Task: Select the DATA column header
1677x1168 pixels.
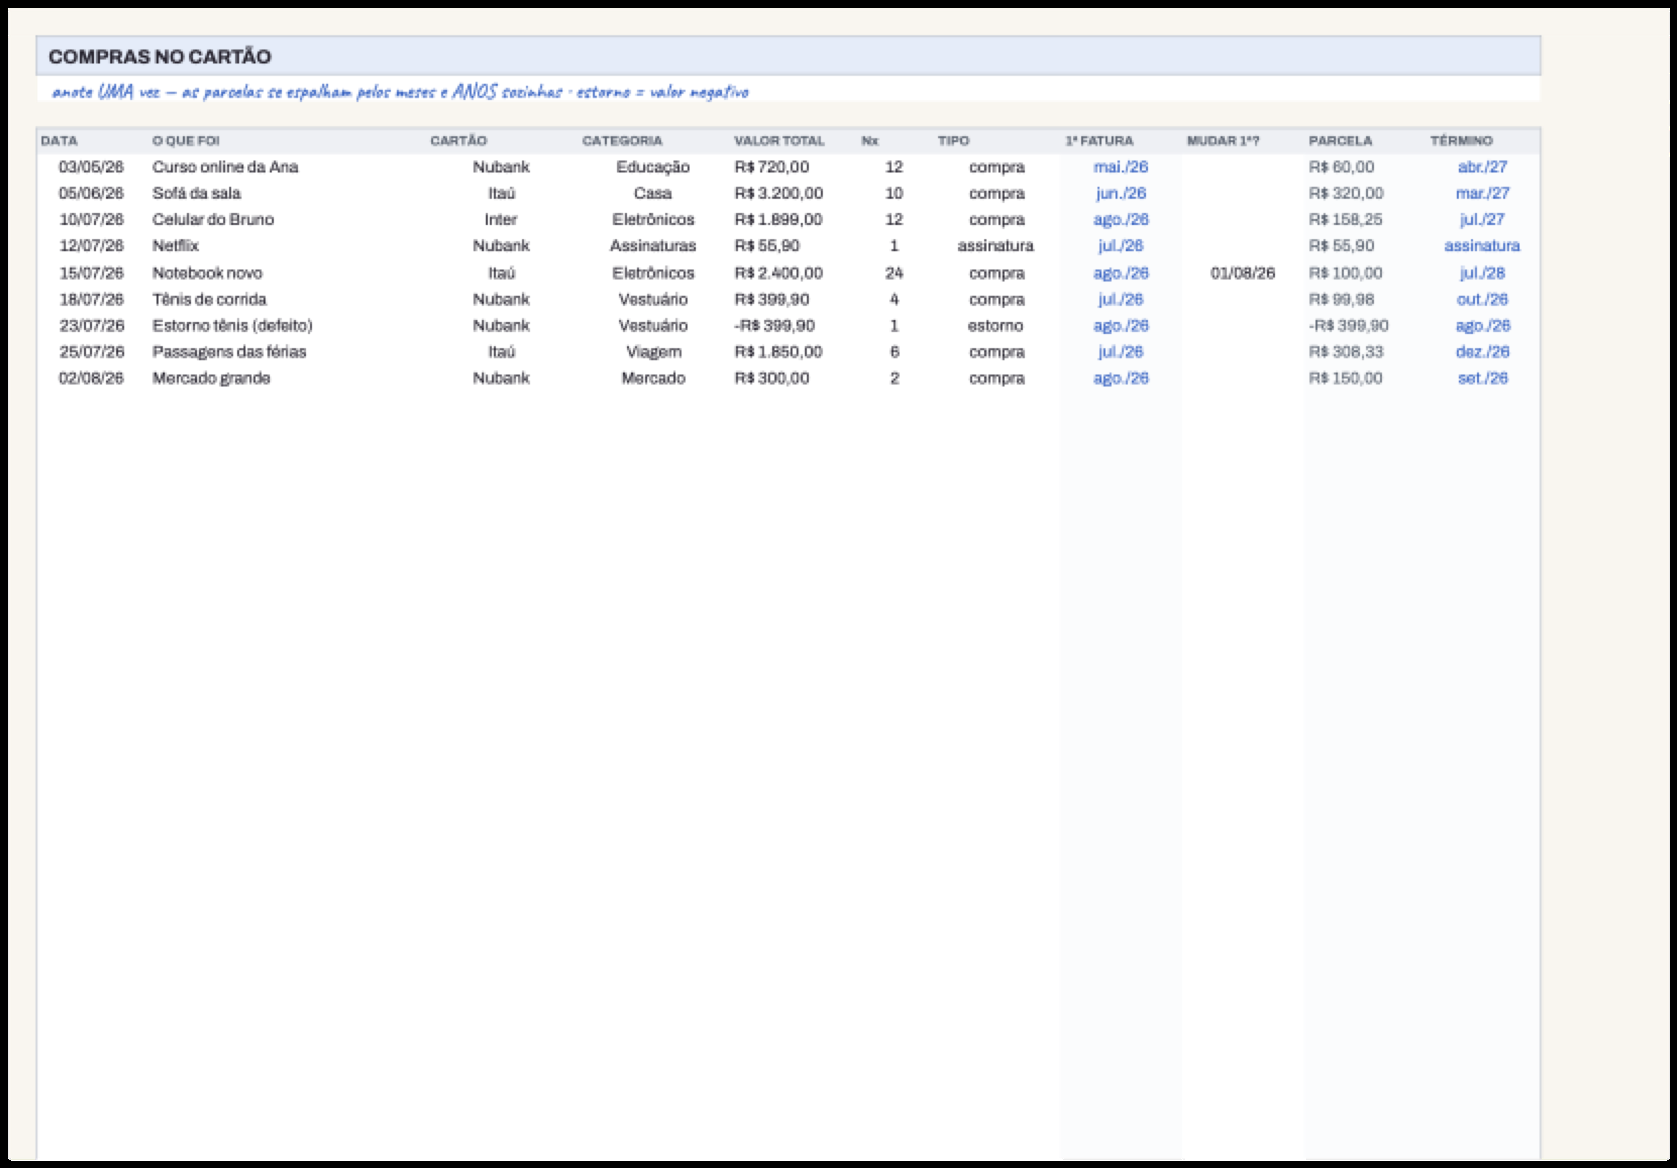Action: tap(59, 141)
